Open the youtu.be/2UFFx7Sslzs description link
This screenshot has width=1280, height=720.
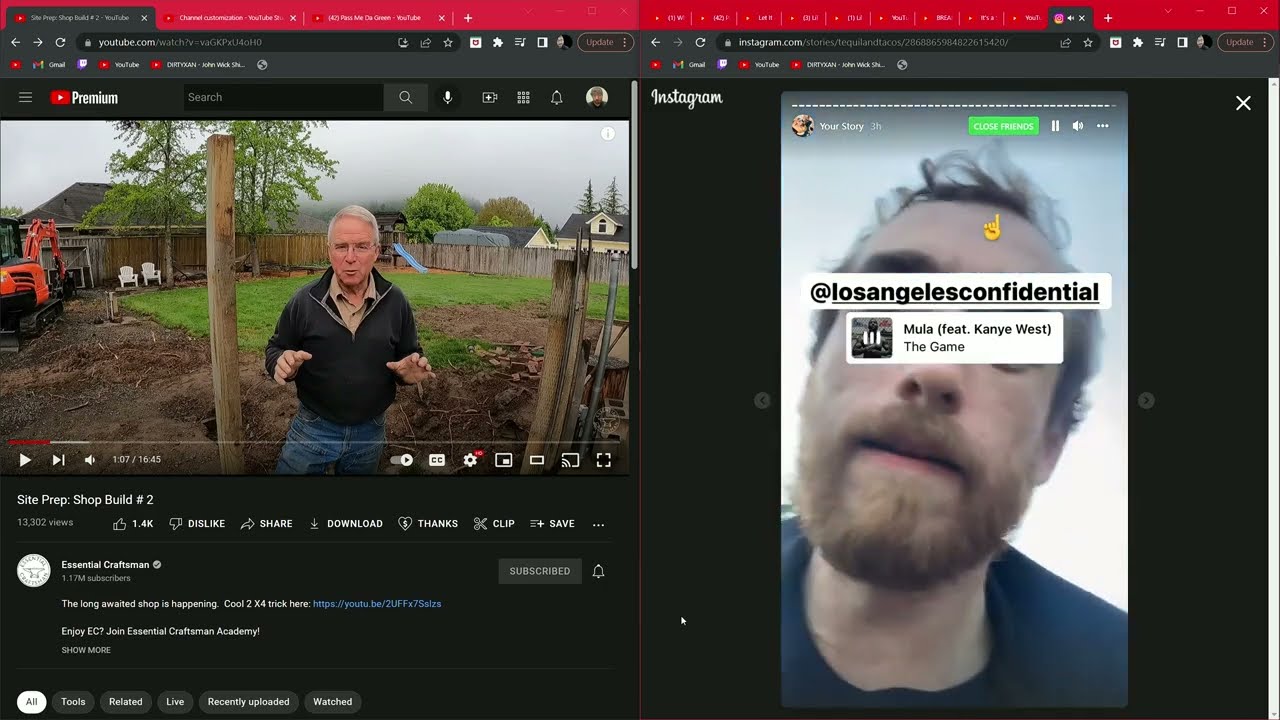click(x=377, y=604)
